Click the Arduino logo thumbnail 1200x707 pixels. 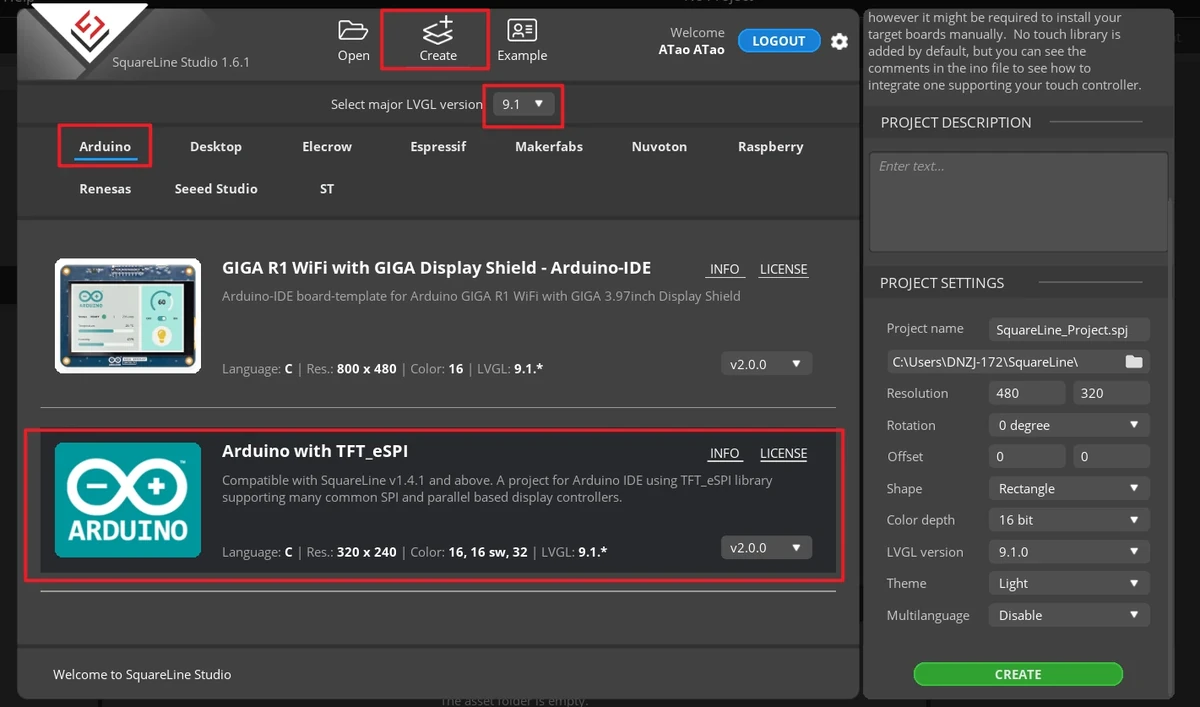128,500
